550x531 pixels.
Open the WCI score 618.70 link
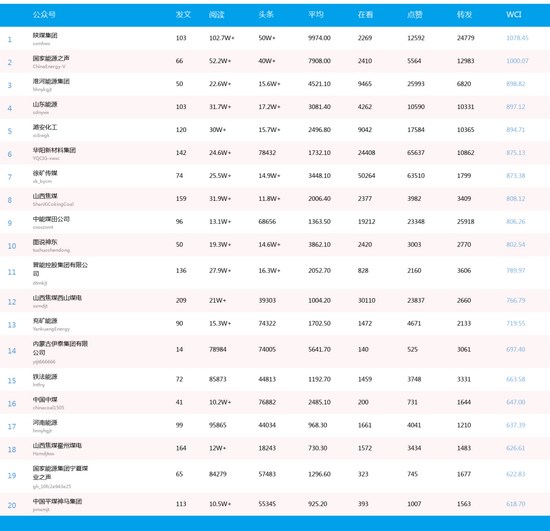pyautogui.click(x=516, y=504)
